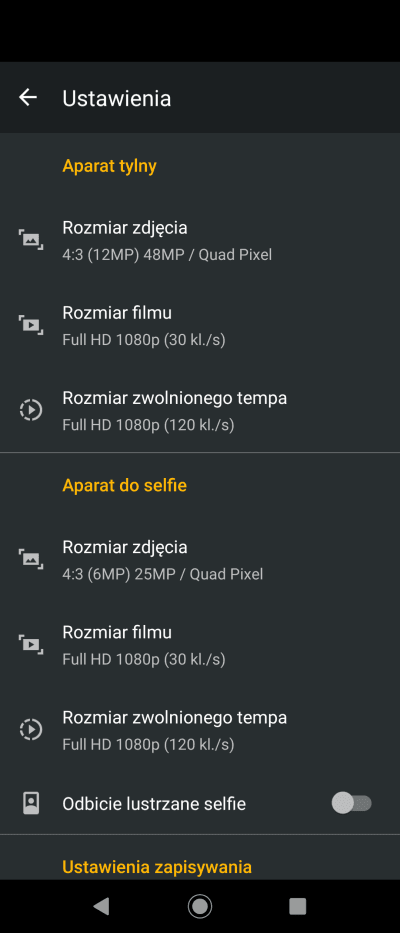Click the rear camera photo size icon
400x933 pixels.
(x=31, y=240)
